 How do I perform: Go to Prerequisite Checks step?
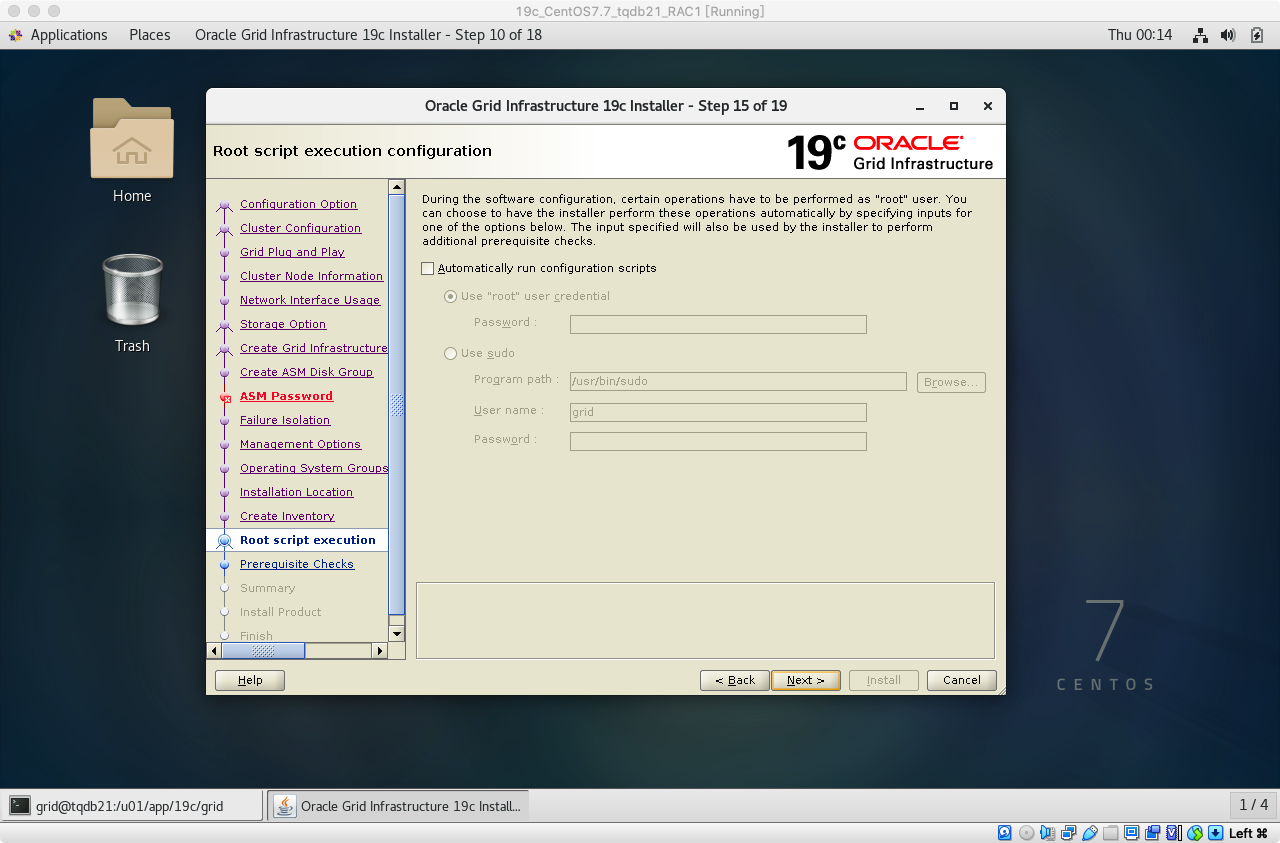pyautogui.click(x=297, y=564)
